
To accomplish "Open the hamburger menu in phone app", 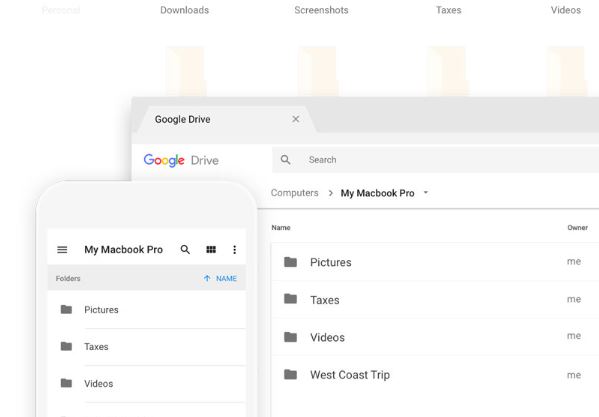I will [62, 250].
